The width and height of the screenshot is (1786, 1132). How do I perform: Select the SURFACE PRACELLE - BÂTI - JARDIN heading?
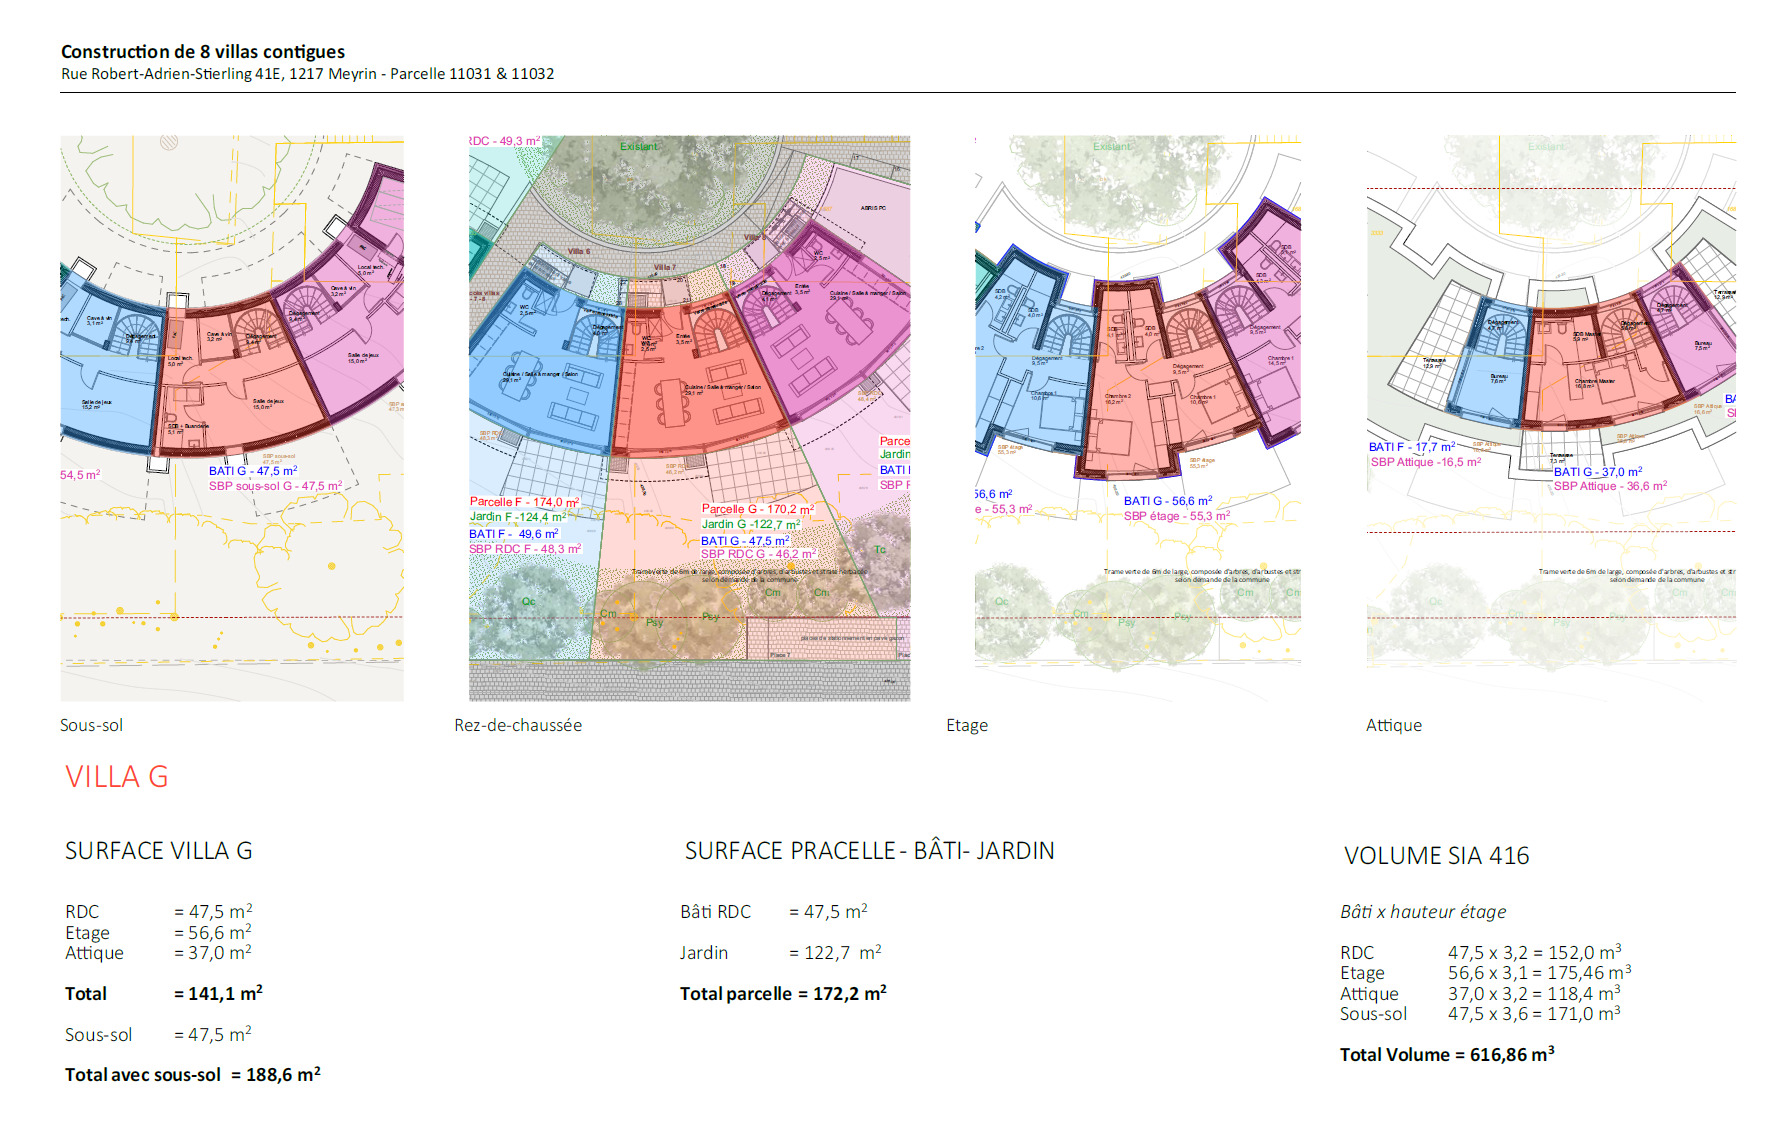coord(869,851)
